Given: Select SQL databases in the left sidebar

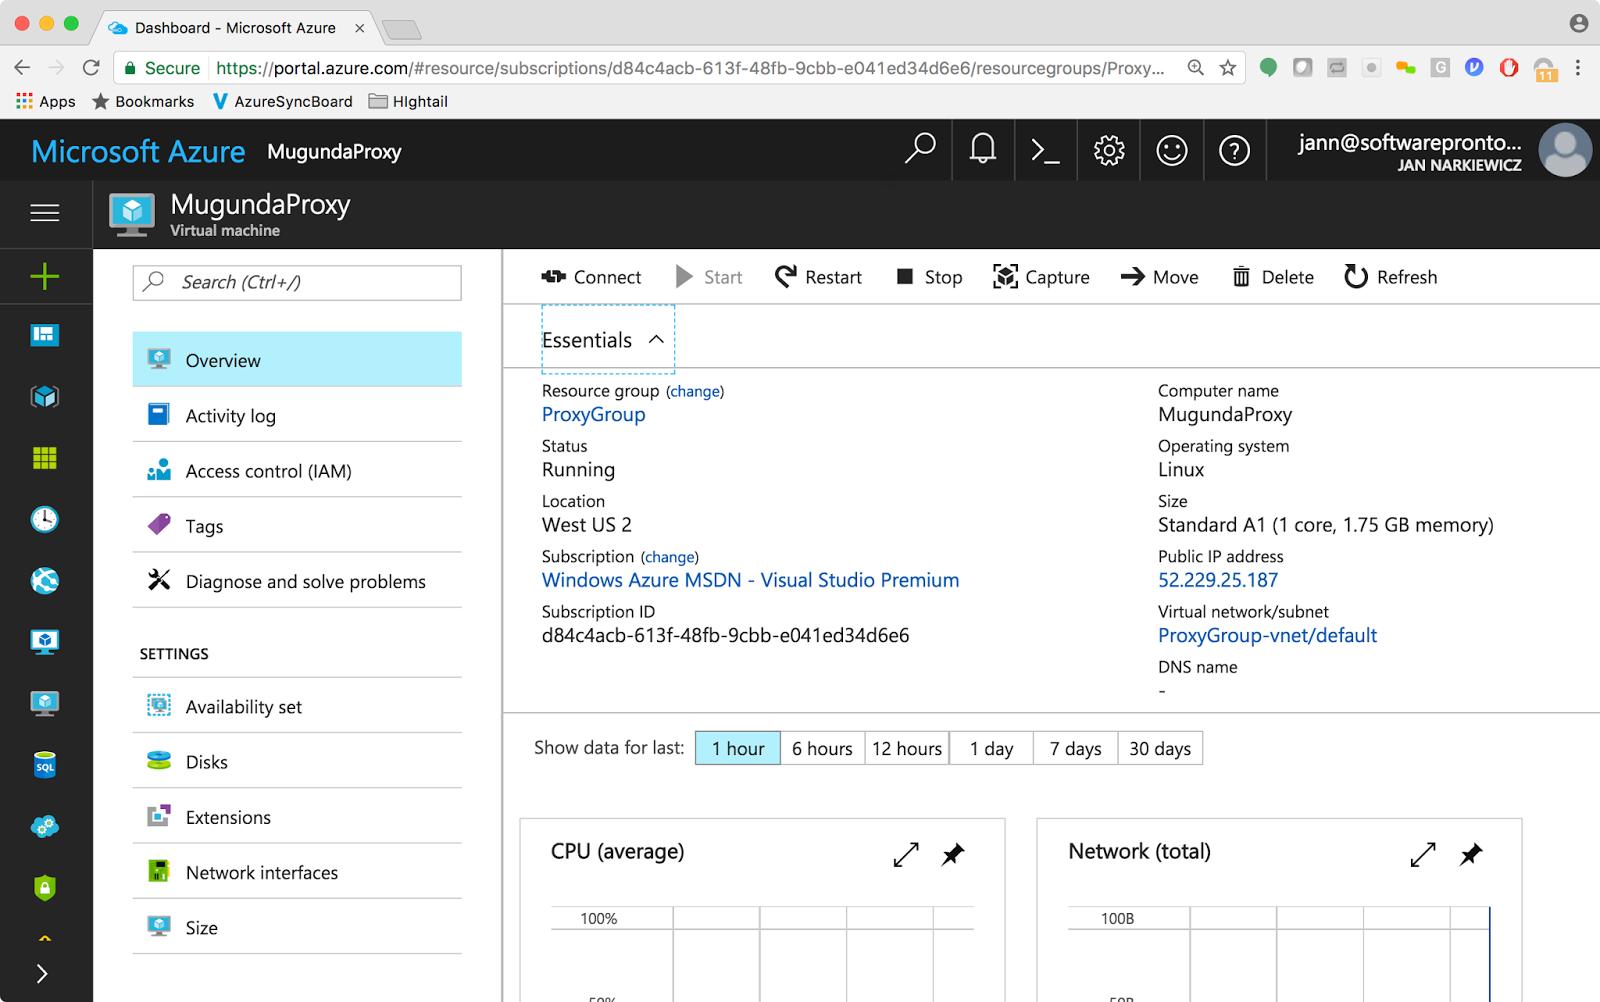Looking at the screenshot, I should (44, 764).
